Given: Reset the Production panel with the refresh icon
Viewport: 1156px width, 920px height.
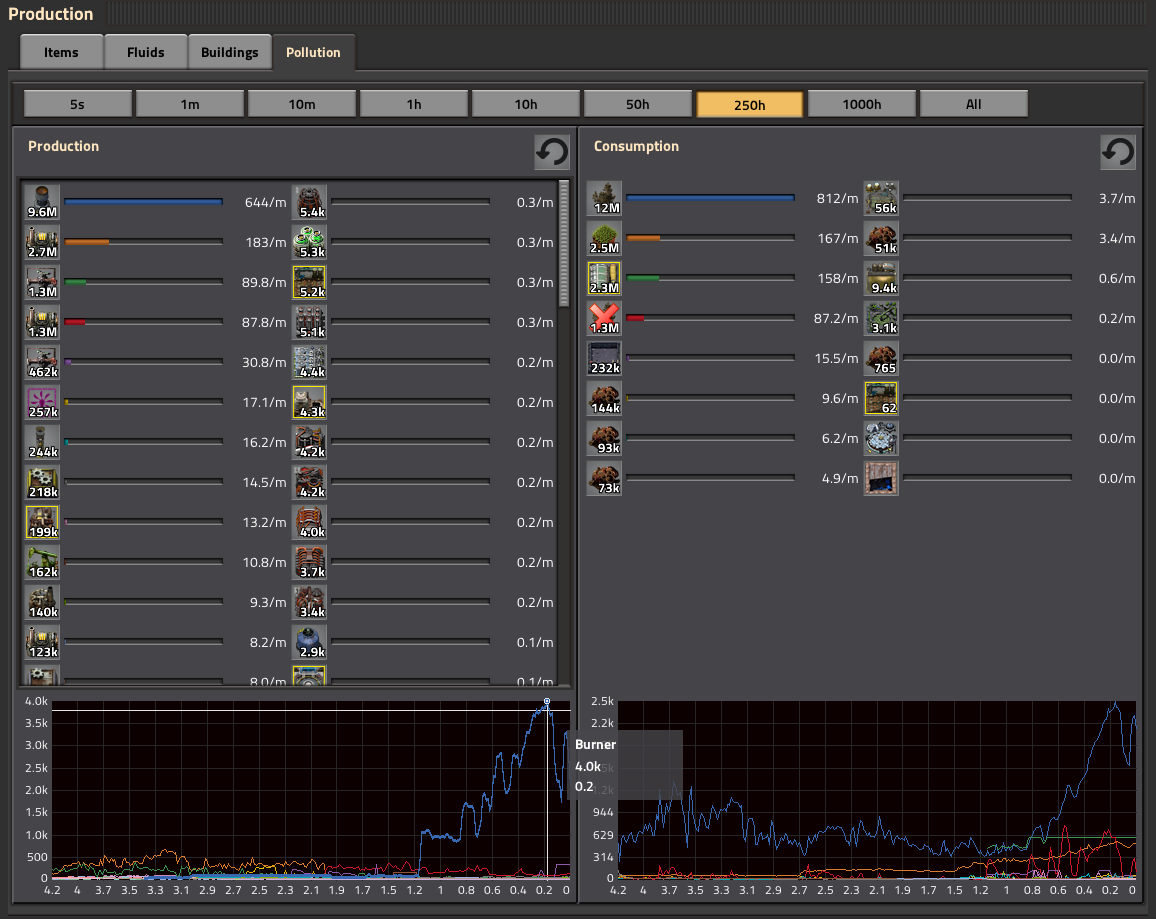Looking at the screenshot, I should (551, 152).
